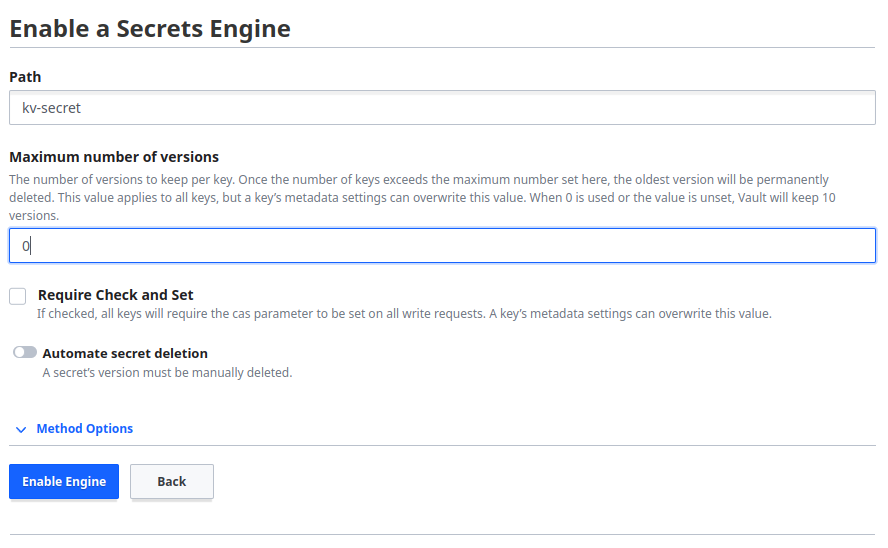Toggle the Automate secret deletion switch
Viewport: 888px width, 548px height.
[x=25, y=353]
